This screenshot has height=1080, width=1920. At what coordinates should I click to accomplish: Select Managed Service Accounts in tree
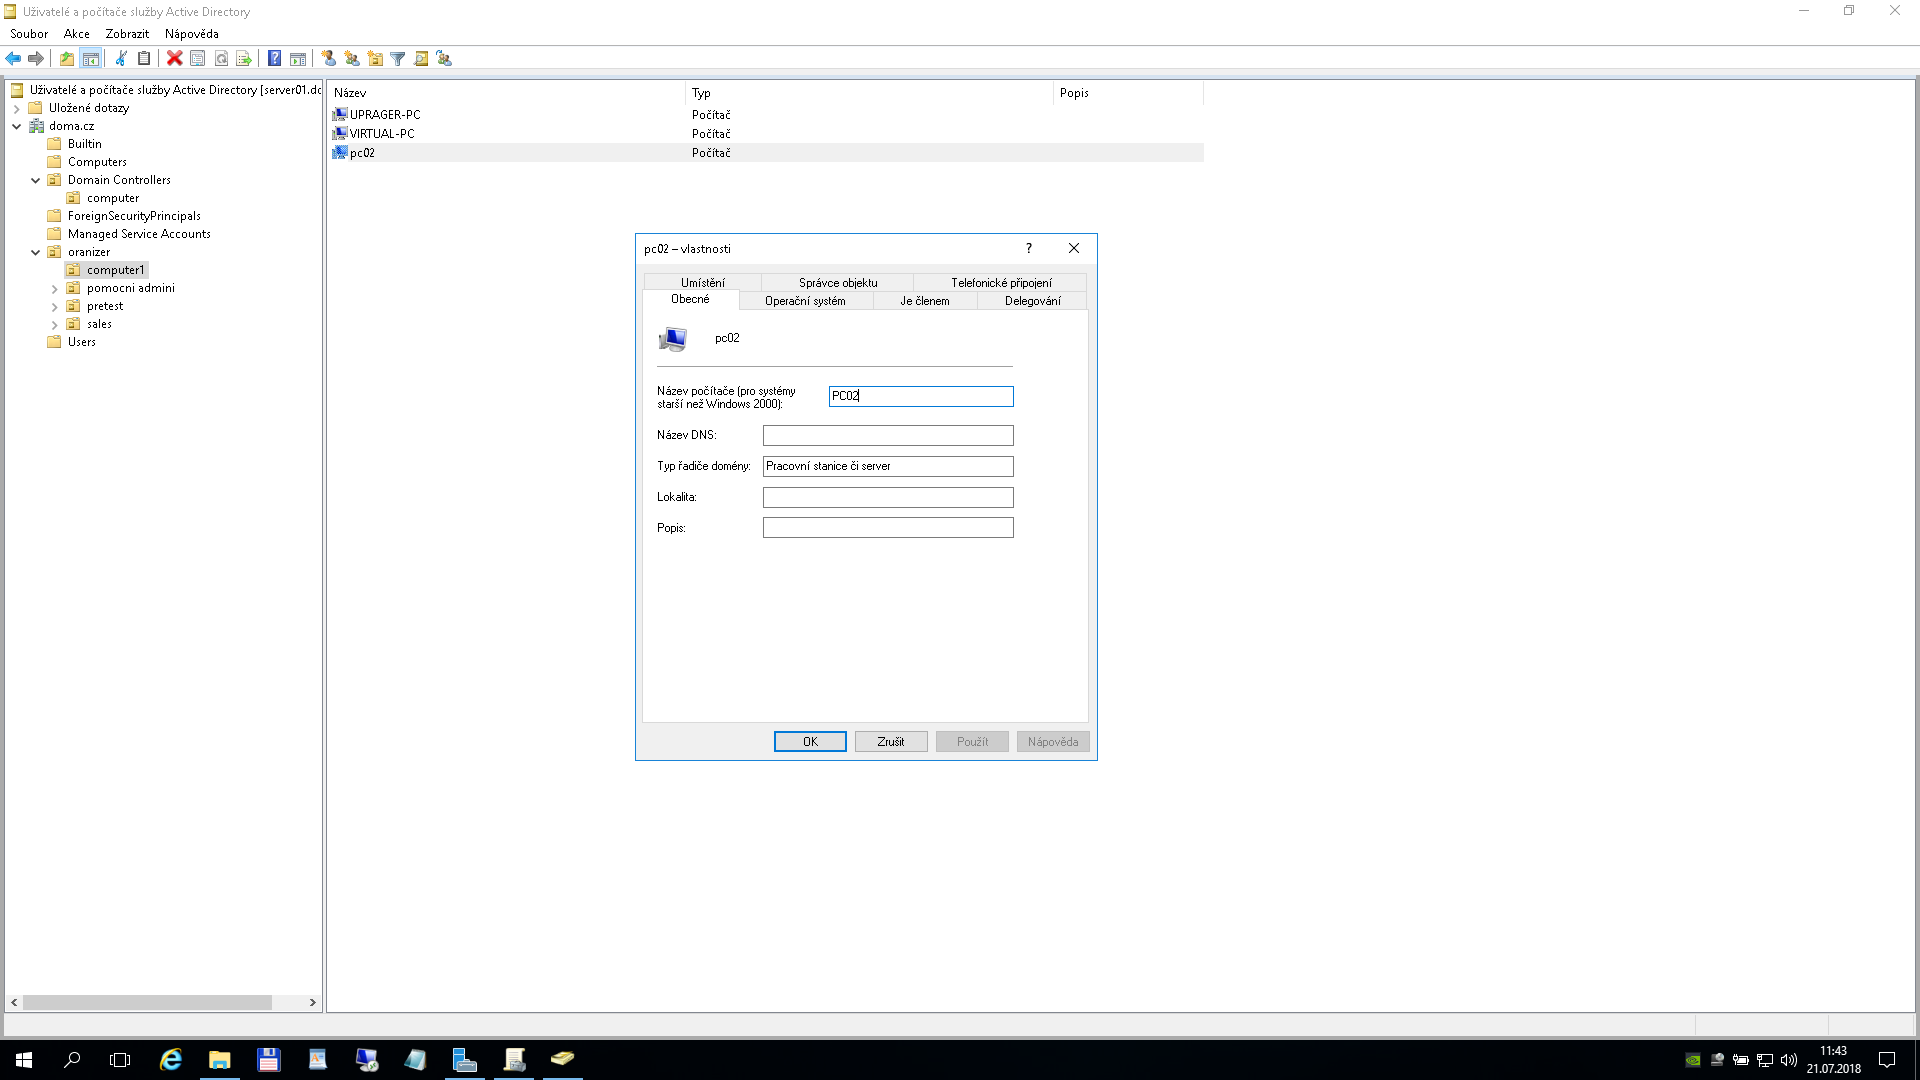click(x=139, y=234)
